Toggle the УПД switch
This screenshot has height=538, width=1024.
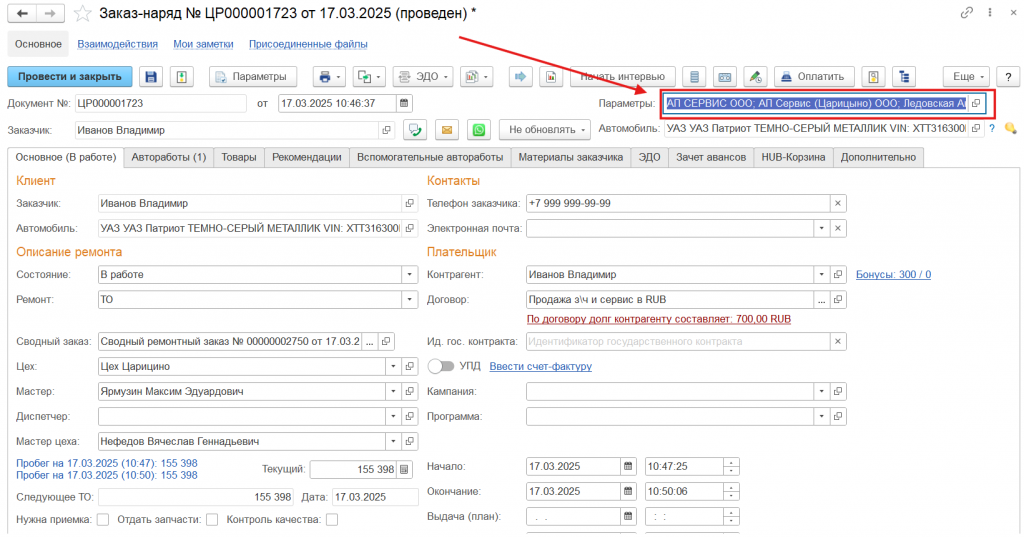pyautogui.click(x=441, y=366)
